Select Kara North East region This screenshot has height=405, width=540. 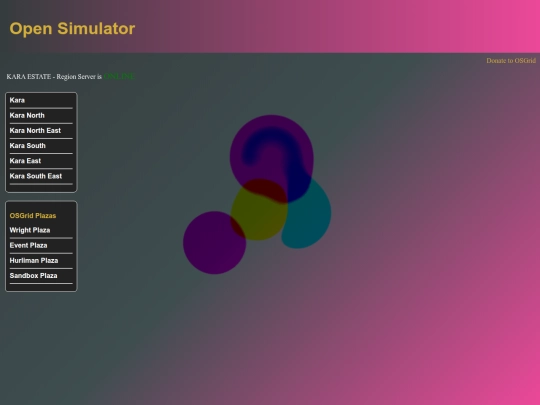click(35, 131)
